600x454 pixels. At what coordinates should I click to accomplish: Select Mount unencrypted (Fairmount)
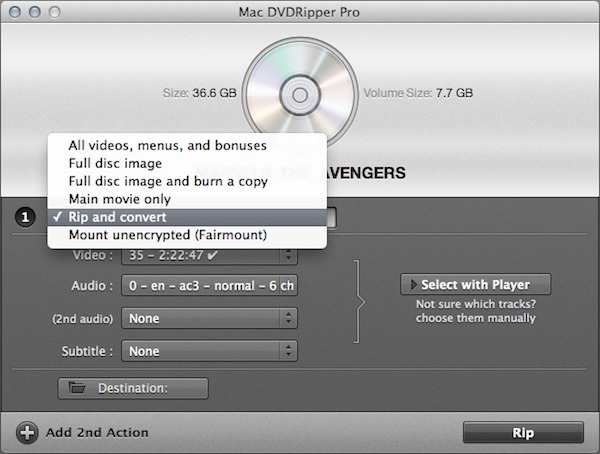[187, 235]
